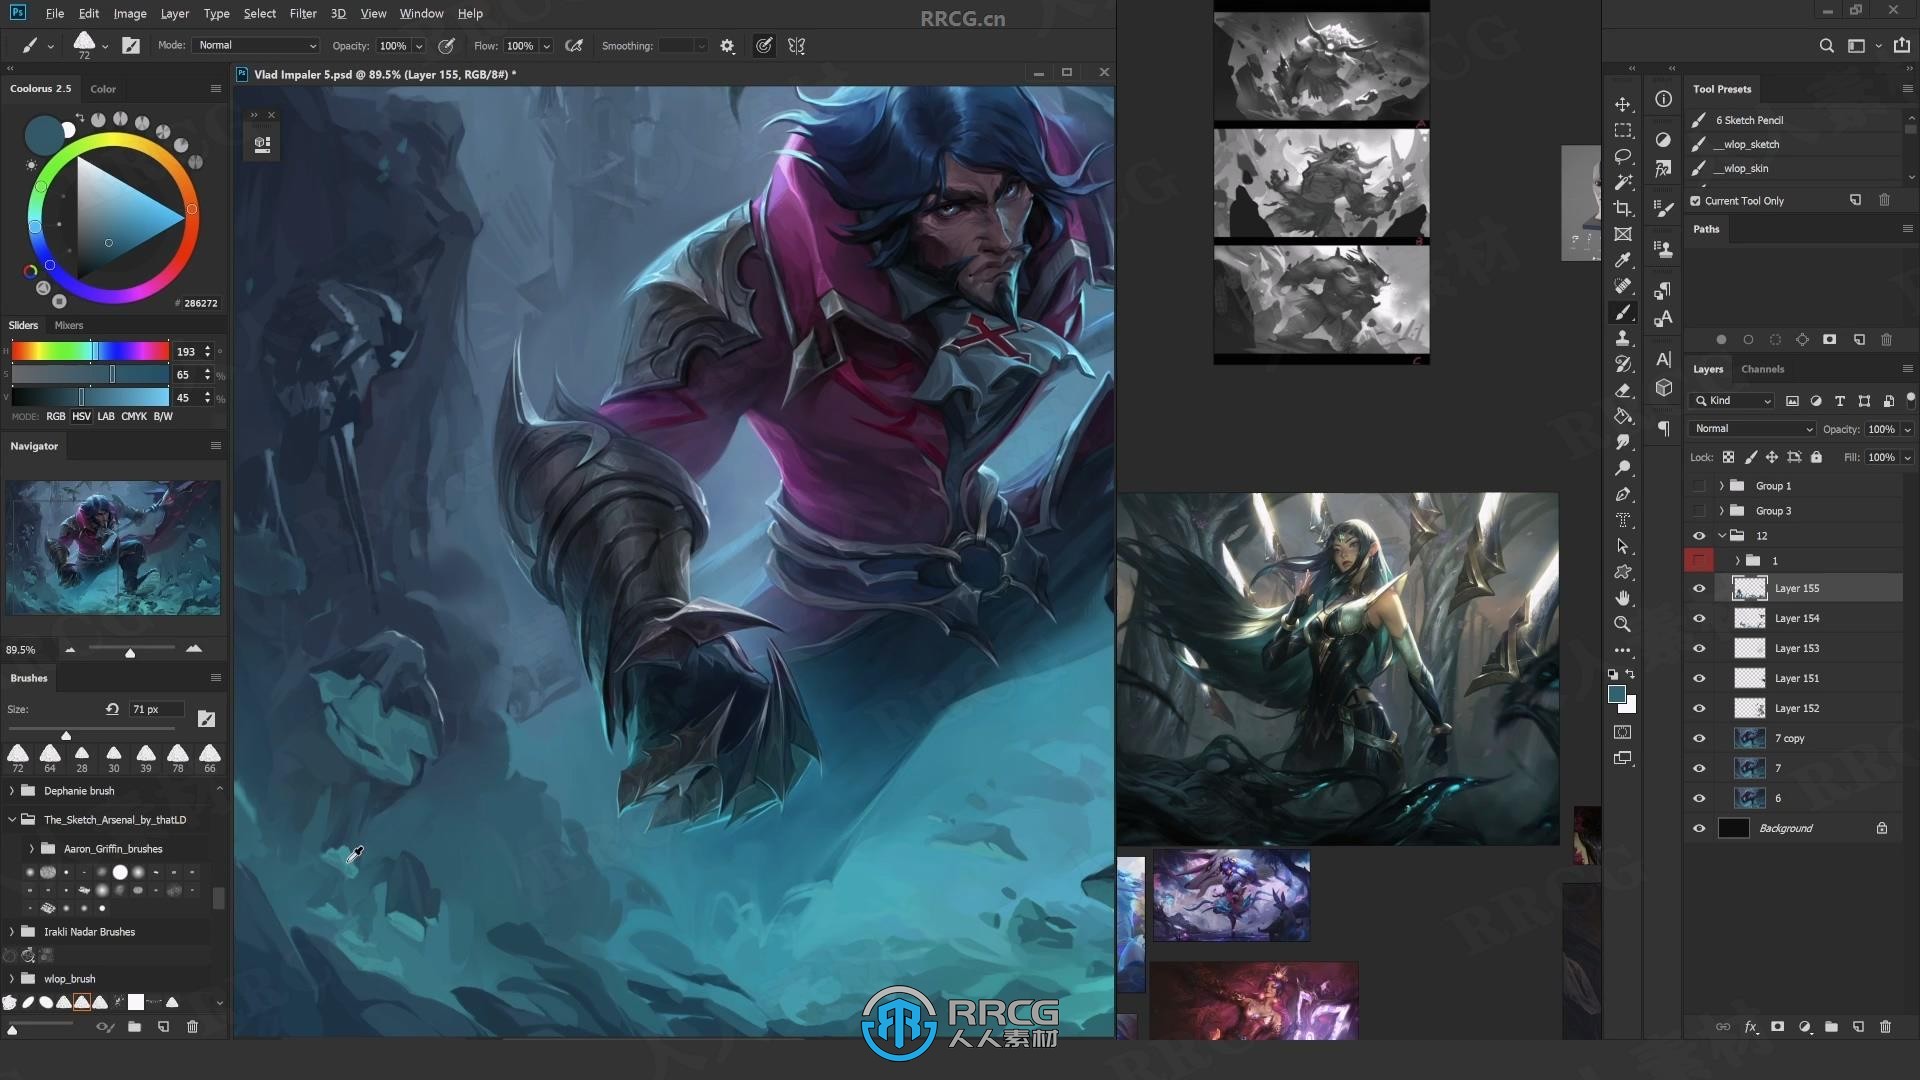Select the History Brush tool
Screen dimensions: 1920x1080
(1623, 365)
